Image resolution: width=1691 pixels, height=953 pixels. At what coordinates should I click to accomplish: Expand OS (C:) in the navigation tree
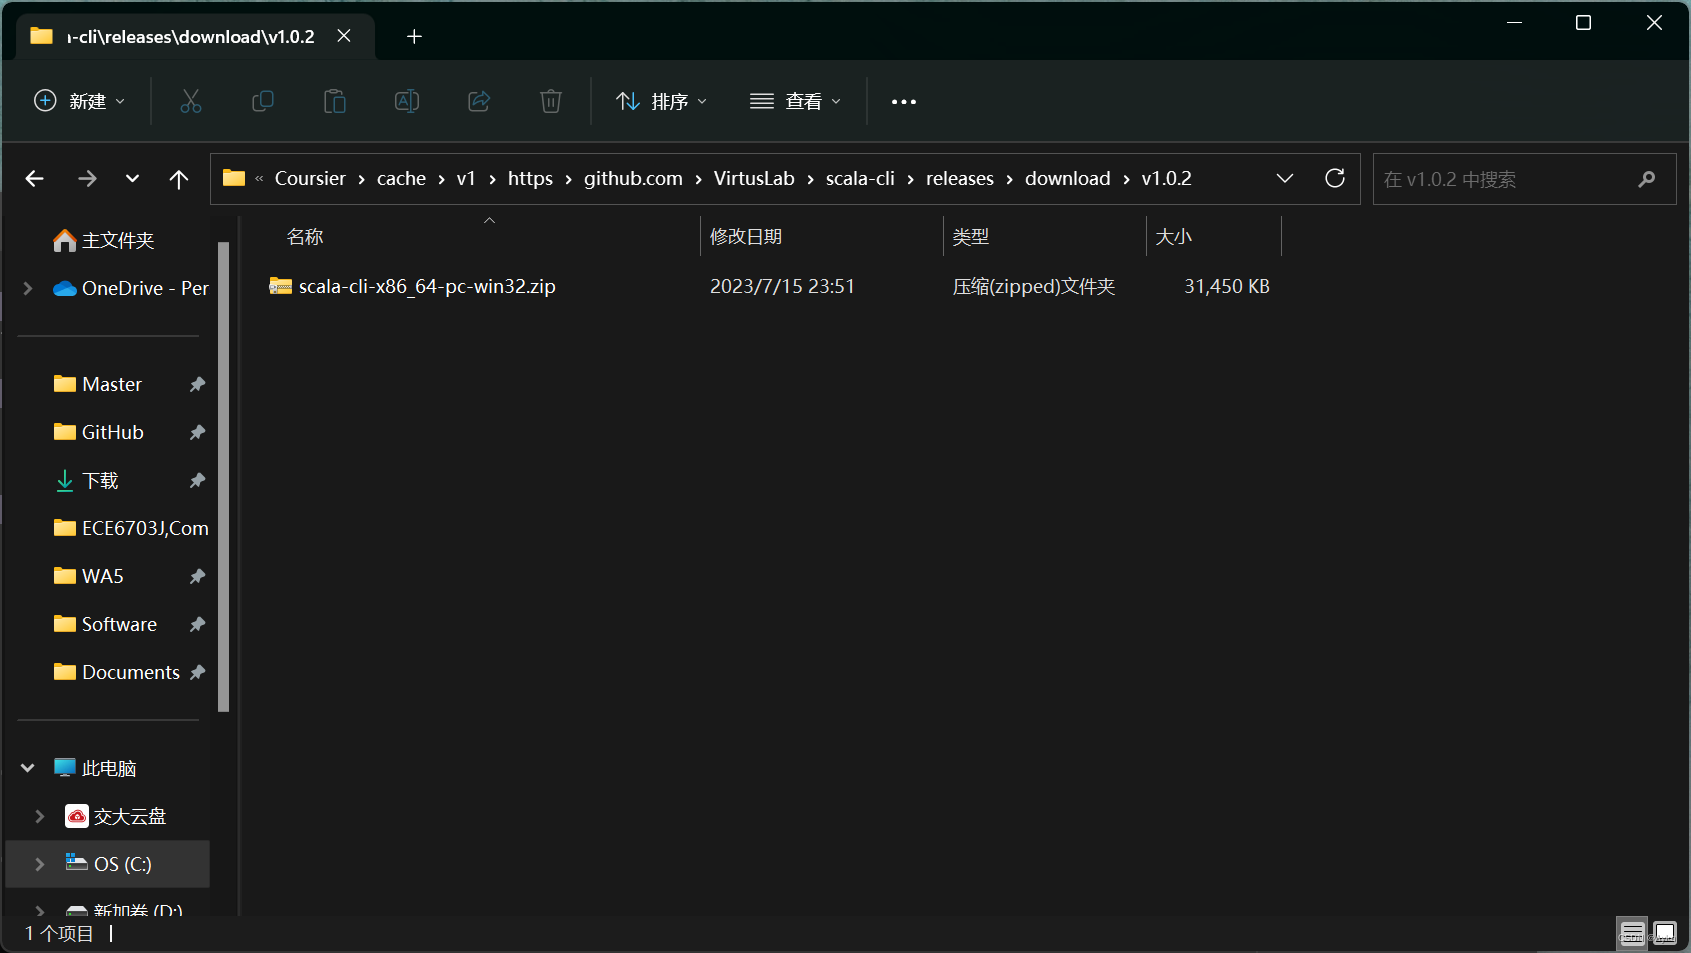(39, 864)
